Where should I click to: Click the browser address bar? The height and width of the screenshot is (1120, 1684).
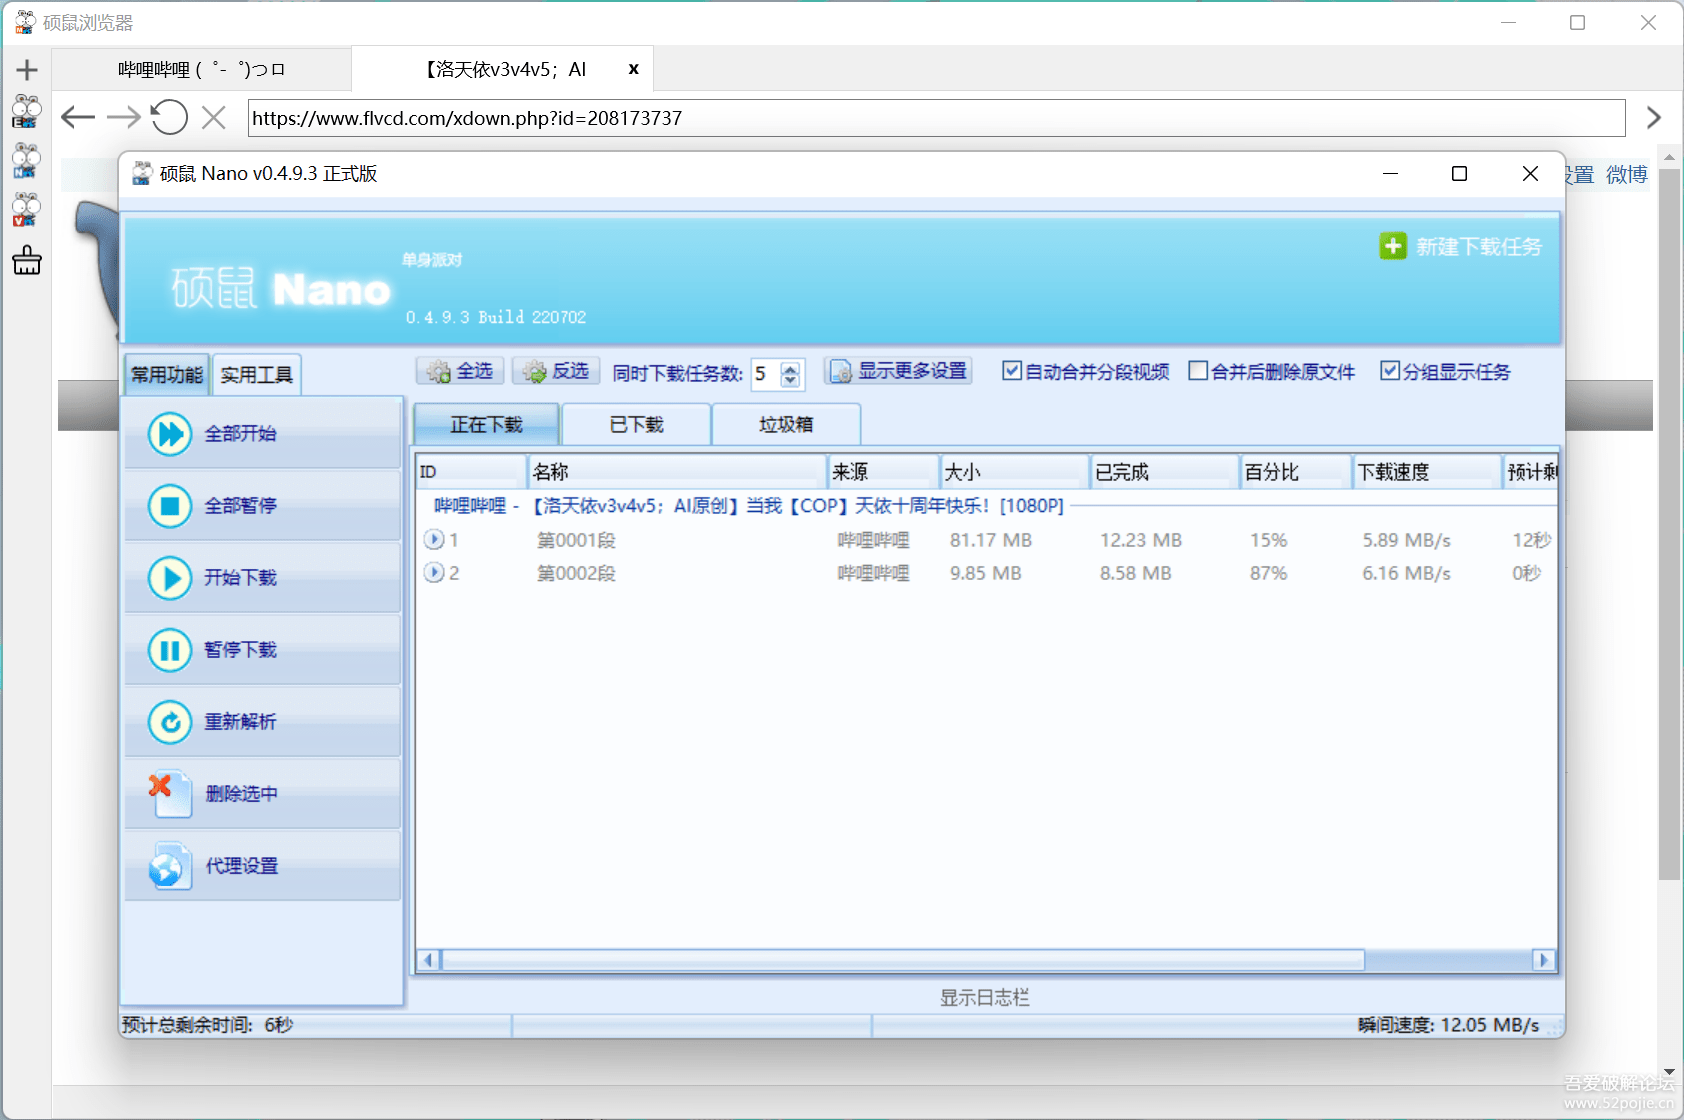(936, 118)
